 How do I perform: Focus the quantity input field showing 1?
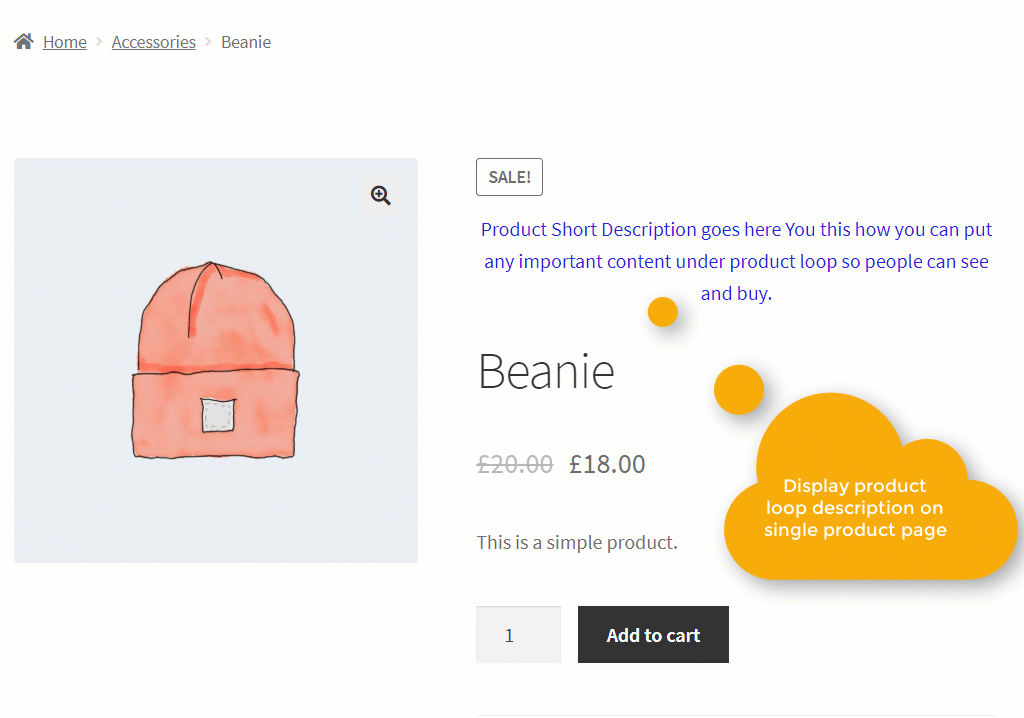point(519,634)
